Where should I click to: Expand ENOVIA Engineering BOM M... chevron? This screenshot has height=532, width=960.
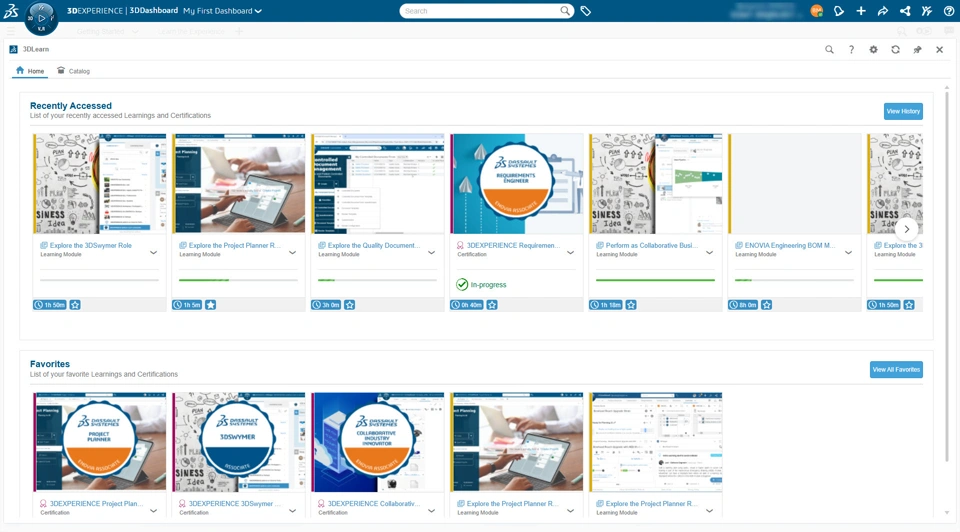849,252
